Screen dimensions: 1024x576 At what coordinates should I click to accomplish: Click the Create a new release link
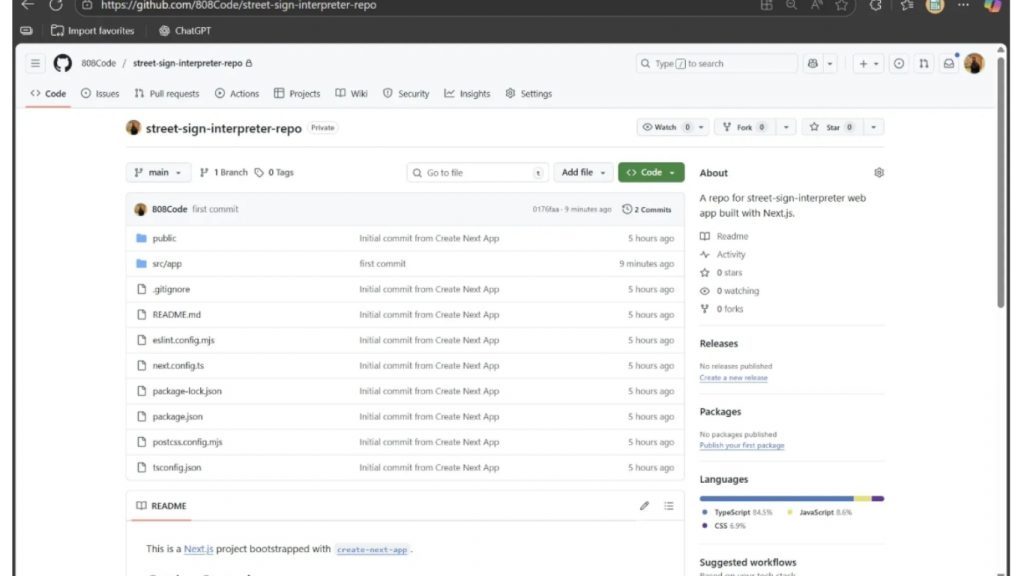tap(736, 378)
